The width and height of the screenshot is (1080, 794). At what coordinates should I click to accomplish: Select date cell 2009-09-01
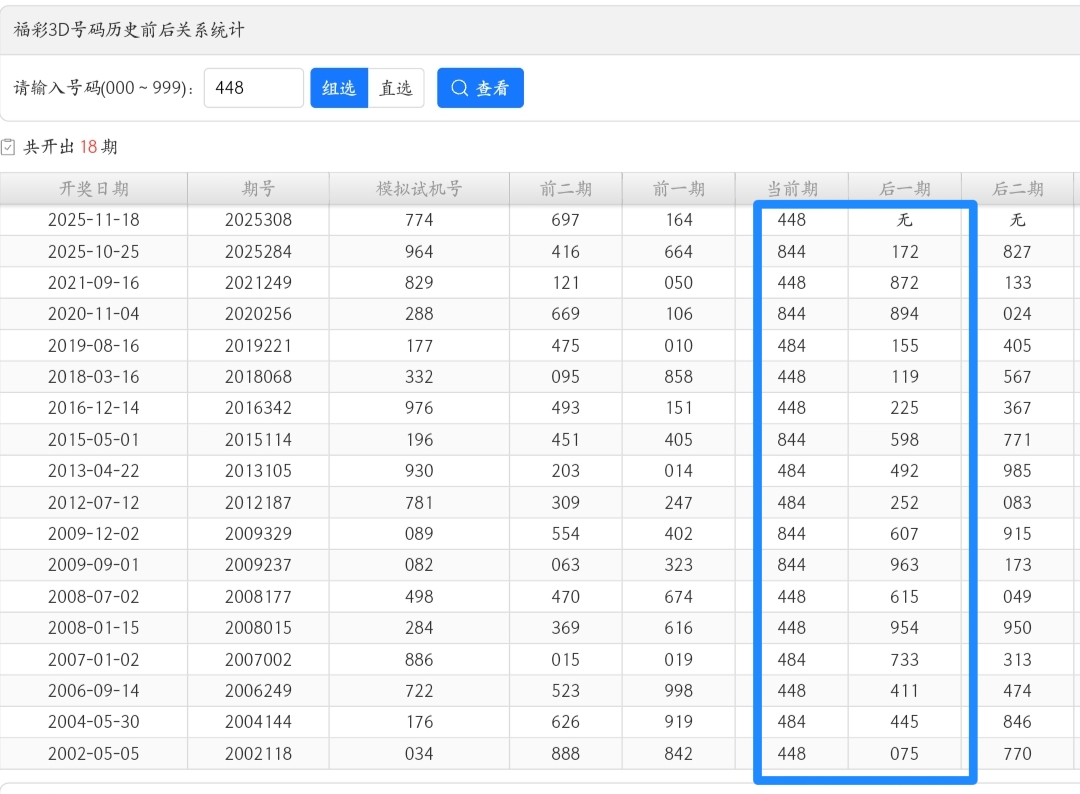click(x=94, y=565)
